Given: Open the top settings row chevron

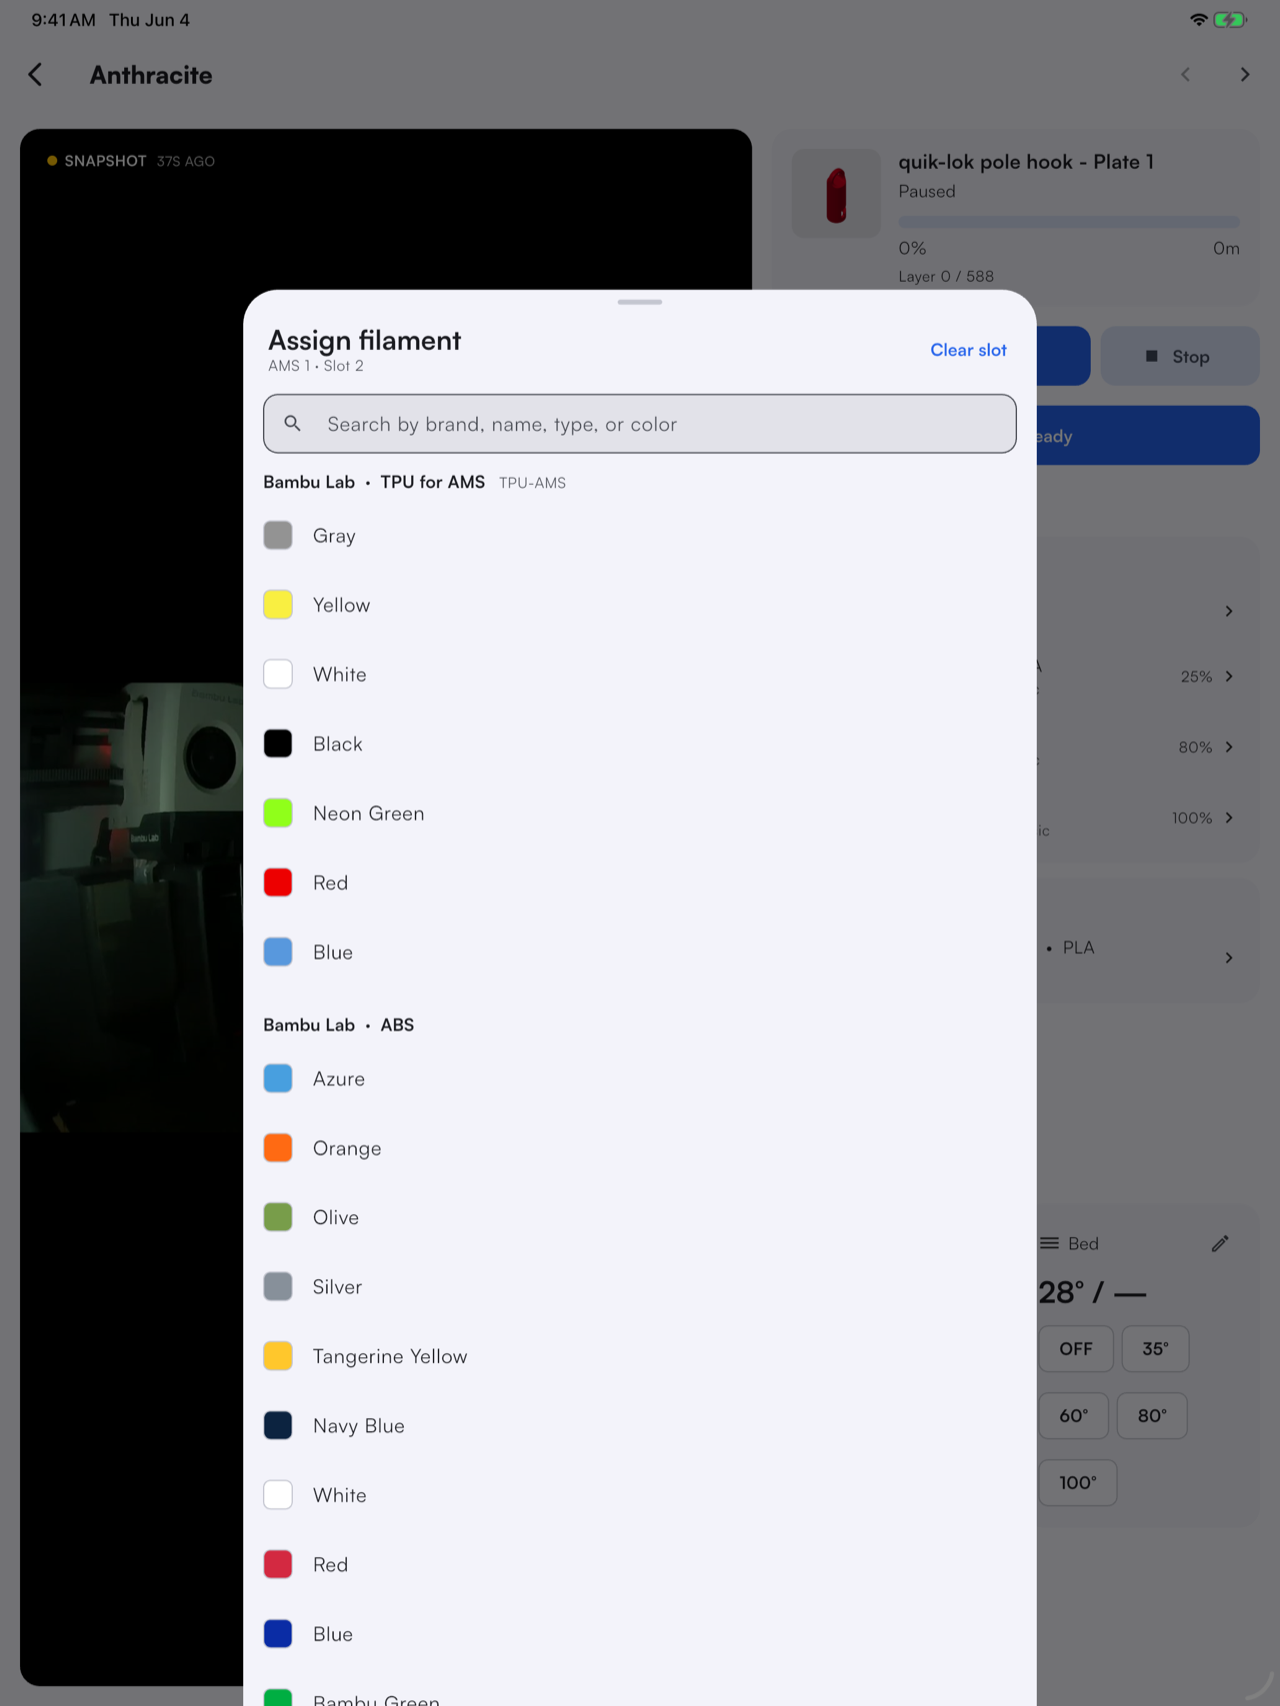Looking at the screenshot, I should [x=1229, y=611].
